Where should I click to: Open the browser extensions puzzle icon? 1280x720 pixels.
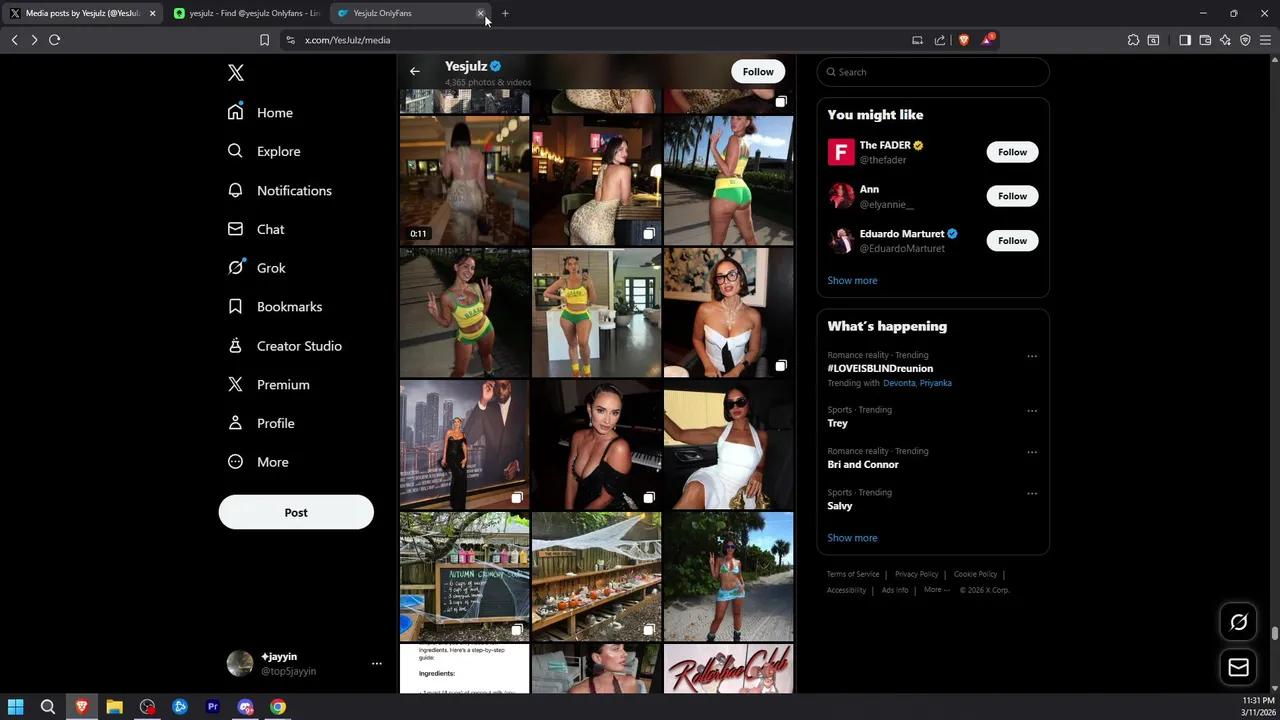[1133, 40]
